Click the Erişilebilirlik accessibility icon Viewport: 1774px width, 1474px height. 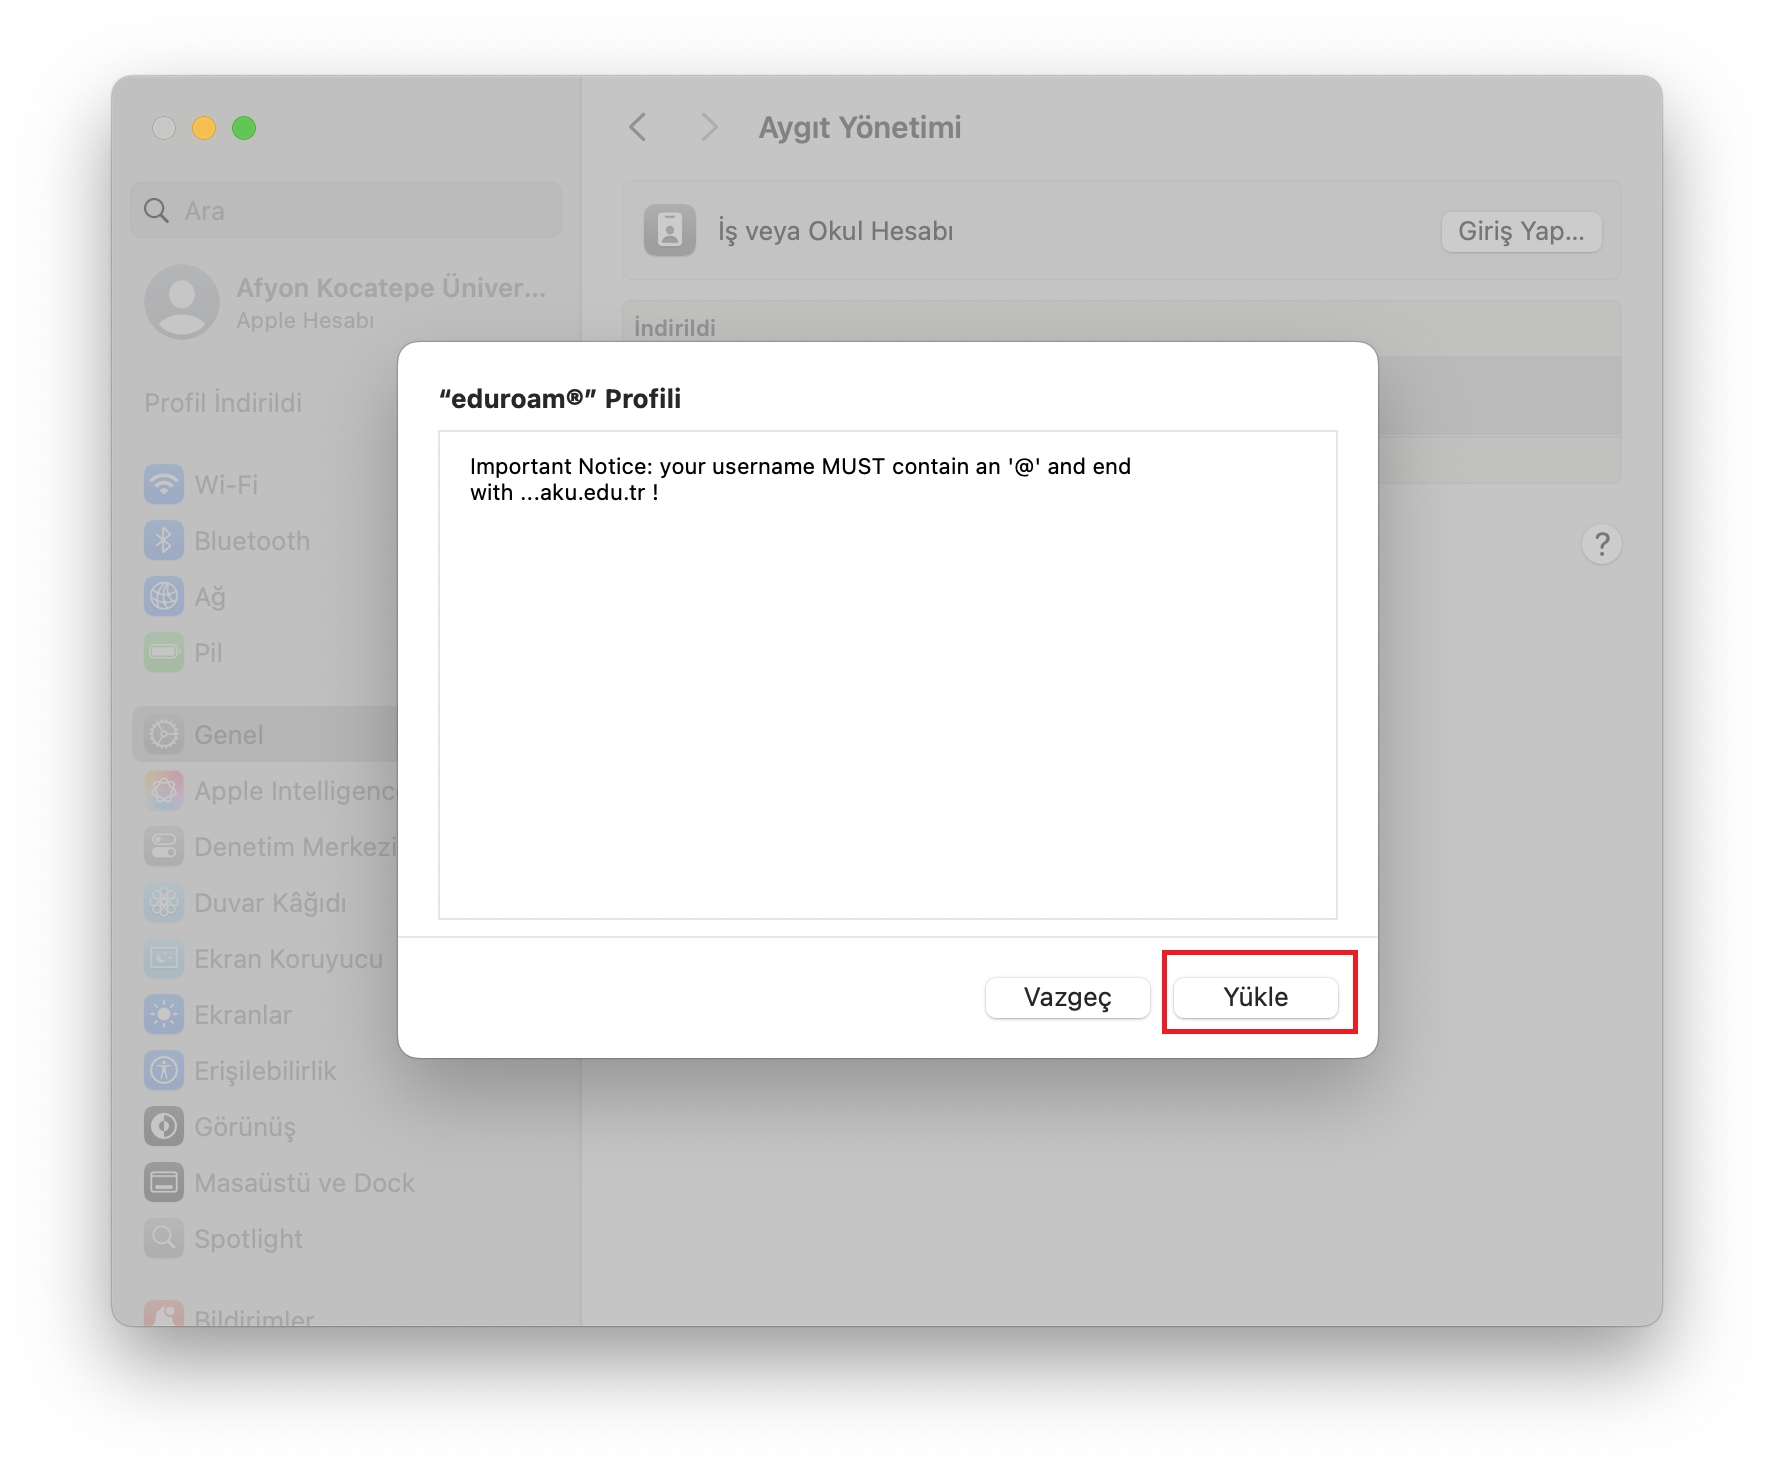(164, 1071)
